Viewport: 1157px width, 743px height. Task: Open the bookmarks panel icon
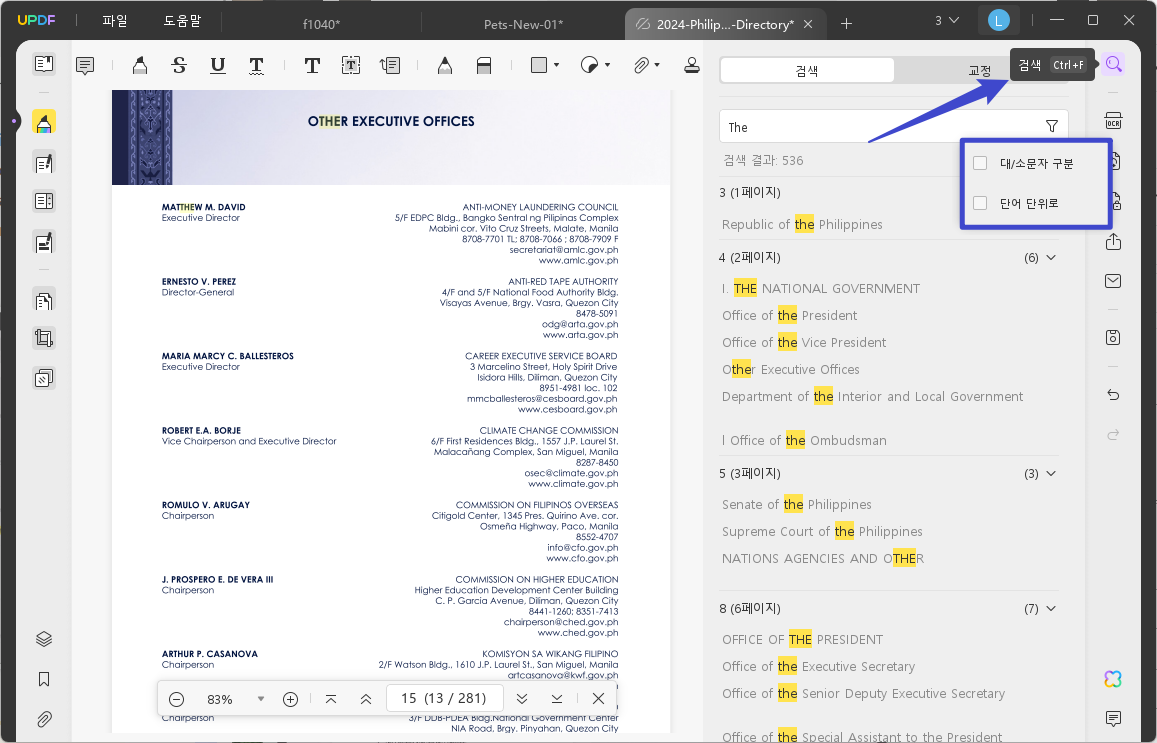[x=44, y=680]
